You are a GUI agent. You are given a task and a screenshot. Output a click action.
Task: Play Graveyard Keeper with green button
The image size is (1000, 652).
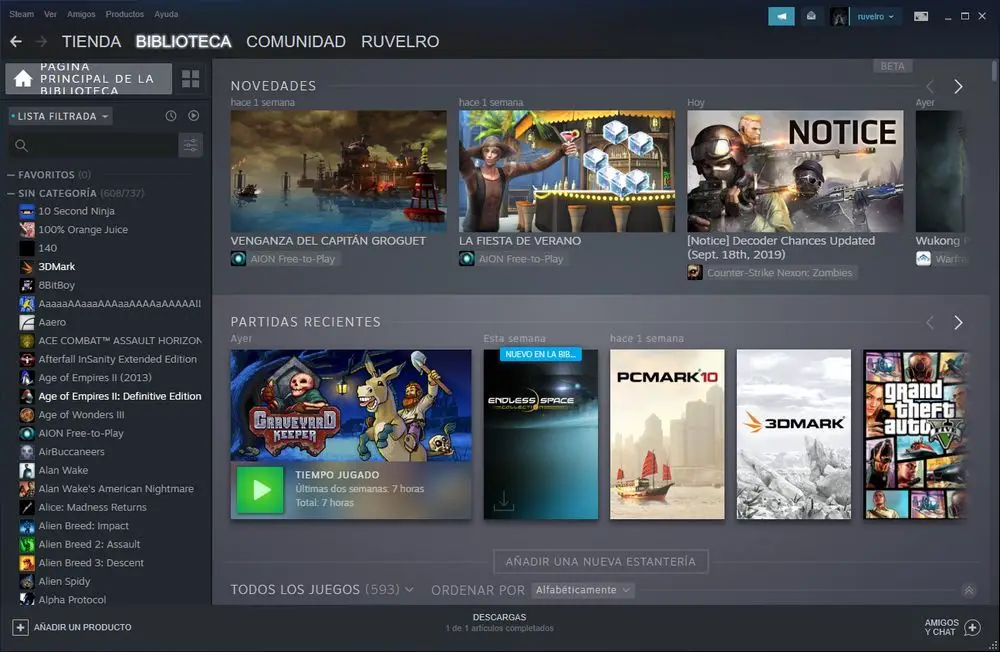(260, 490)
